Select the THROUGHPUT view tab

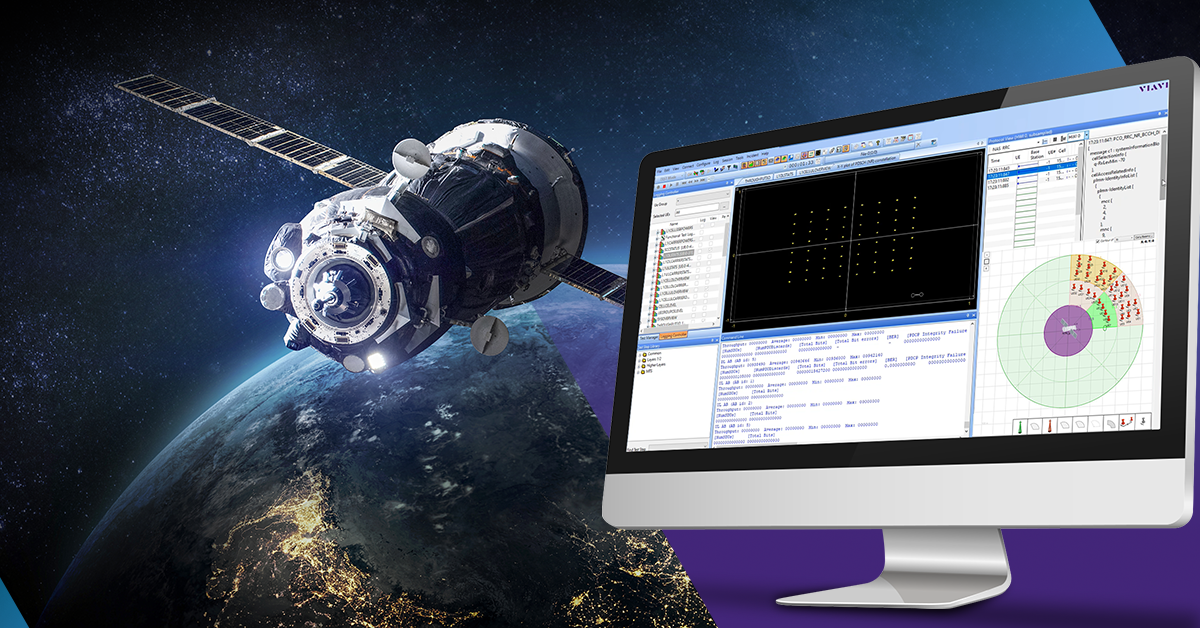coord(757,178)
